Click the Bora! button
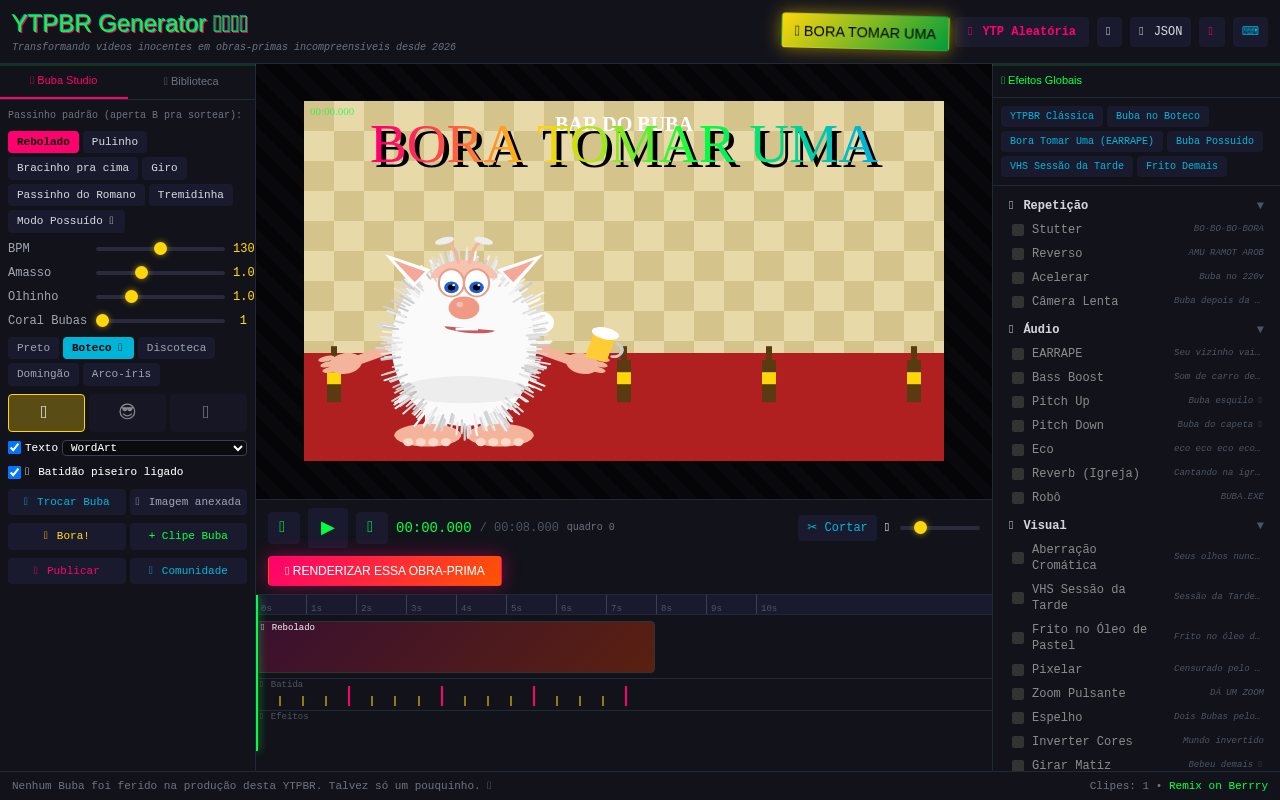This screenshot has width=1280, height=800. [67, 536]
